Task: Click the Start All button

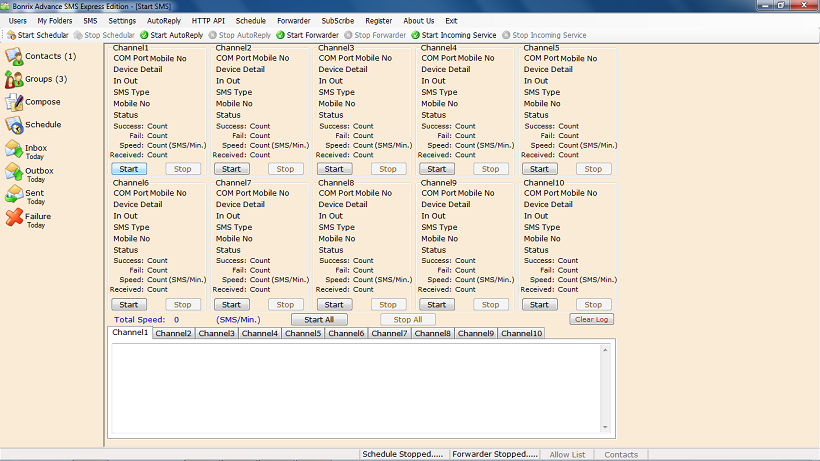Action: [319, 319]
